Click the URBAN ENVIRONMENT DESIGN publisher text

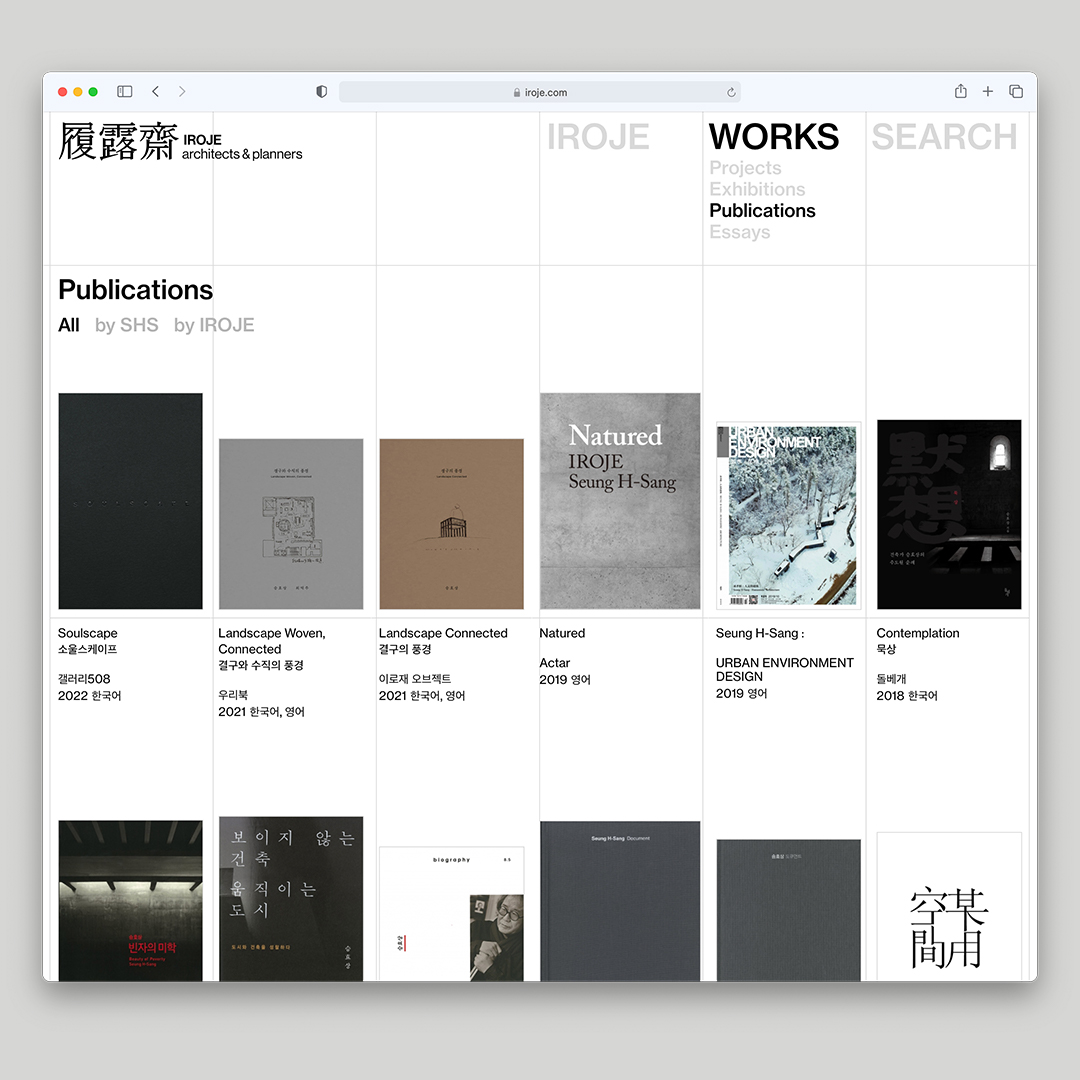pos(785,669)
